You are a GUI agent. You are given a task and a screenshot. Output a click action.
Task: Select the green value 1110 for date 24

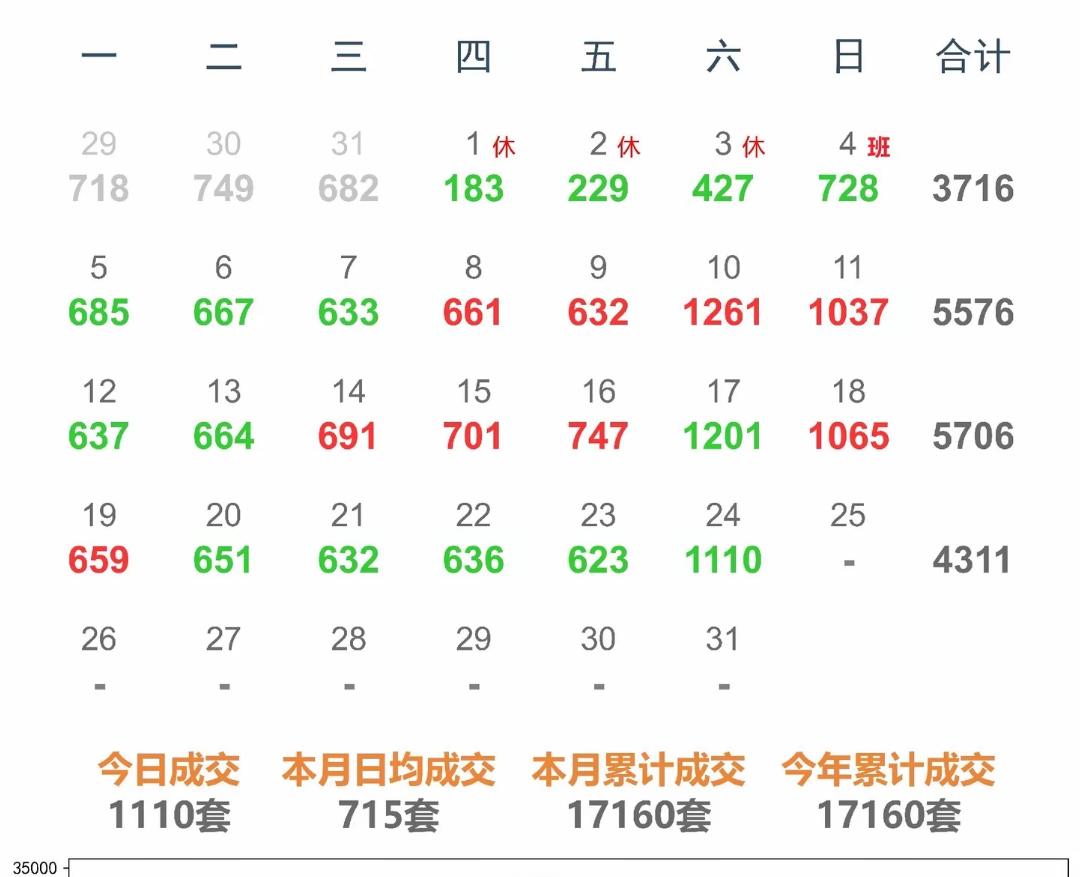[x=724, y=560]
